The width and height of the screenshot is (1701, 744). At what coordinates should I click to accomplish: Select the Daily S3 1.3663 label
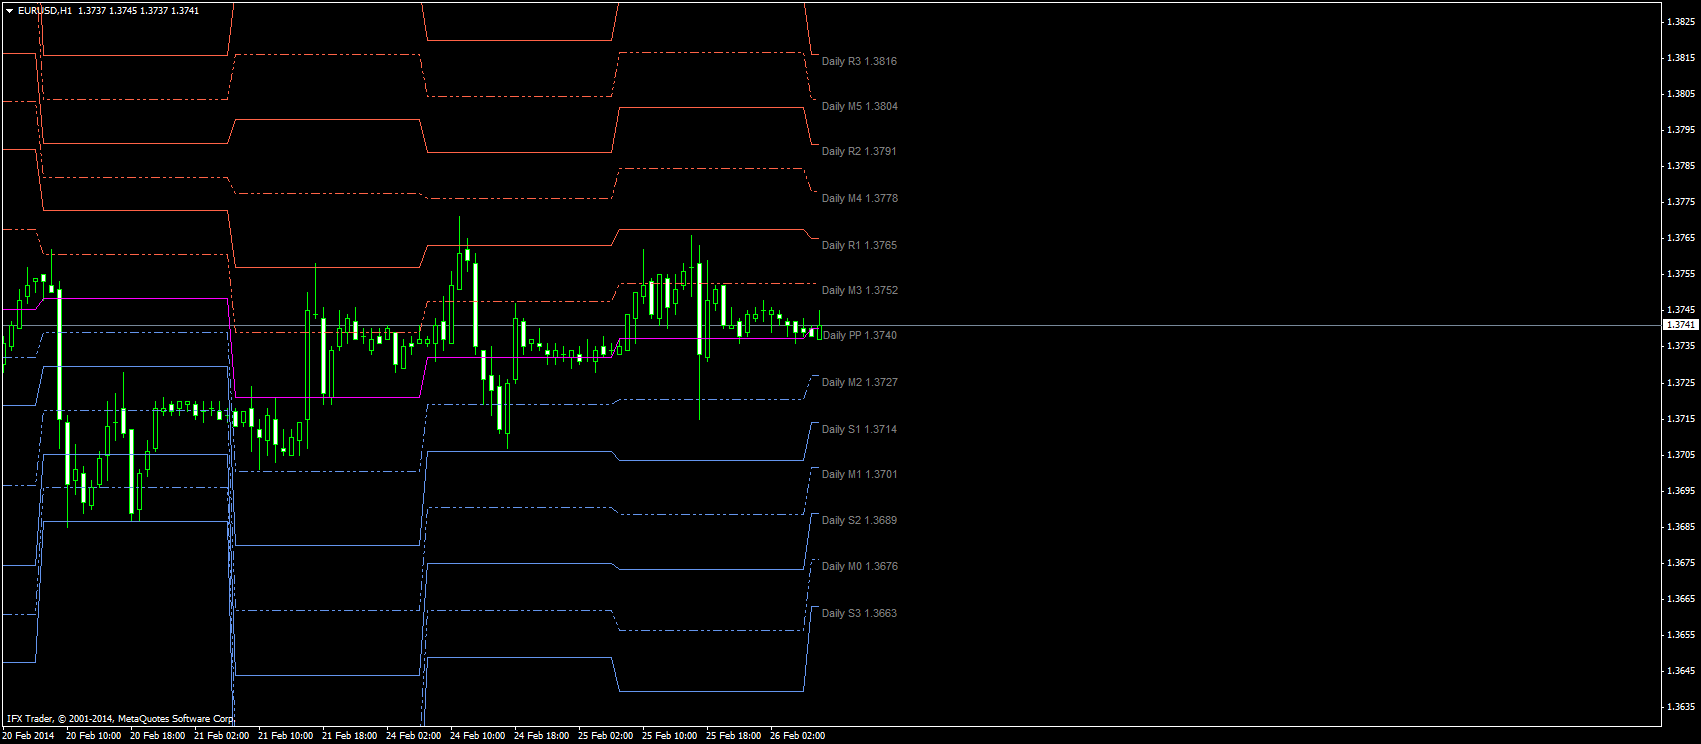tap(859, 613)
